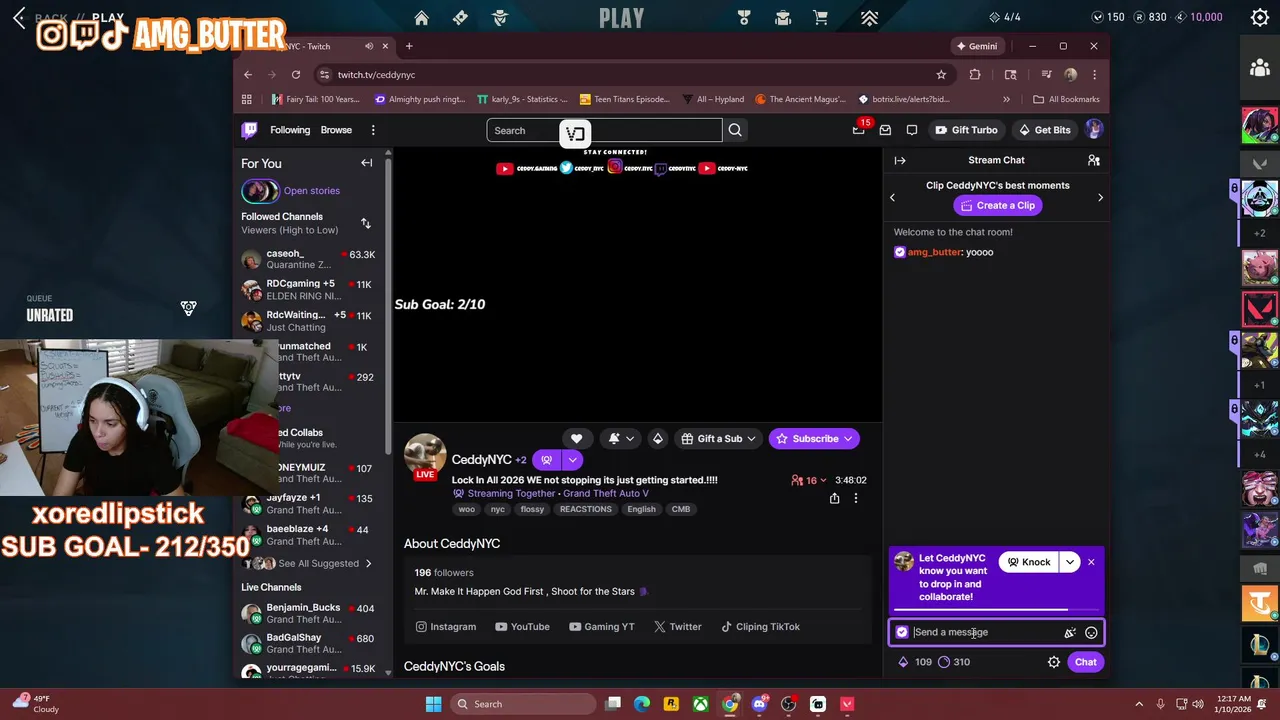Open the Grand Theft Auto V category link
1280x720 pixels.
point(606,494)
